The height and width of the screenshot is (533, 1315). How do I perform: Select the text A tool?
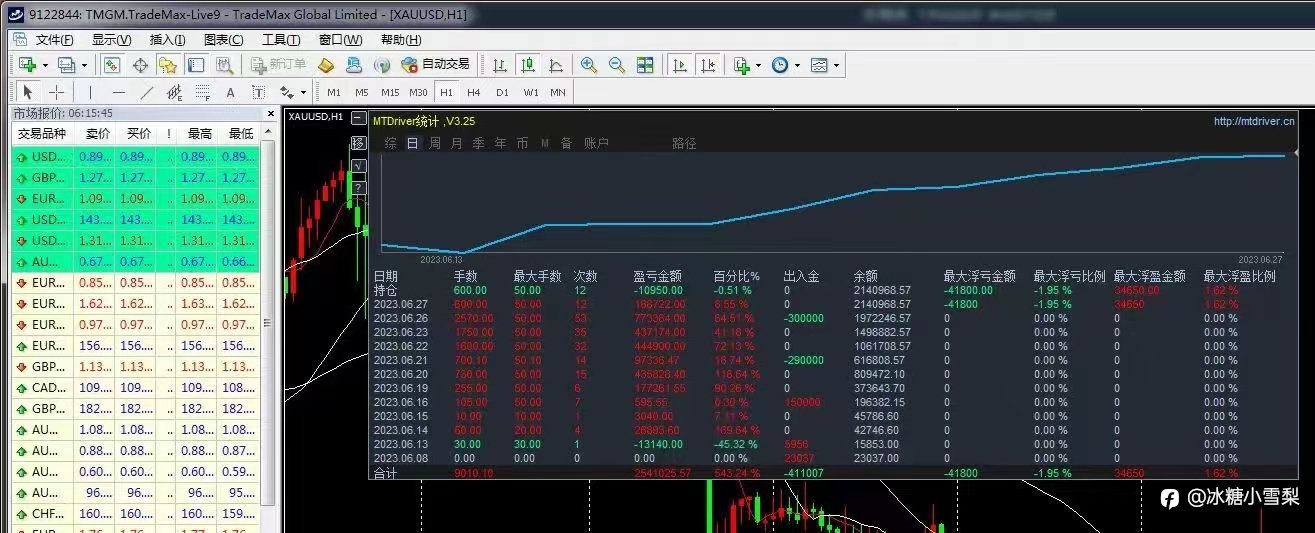click(230, 92)
